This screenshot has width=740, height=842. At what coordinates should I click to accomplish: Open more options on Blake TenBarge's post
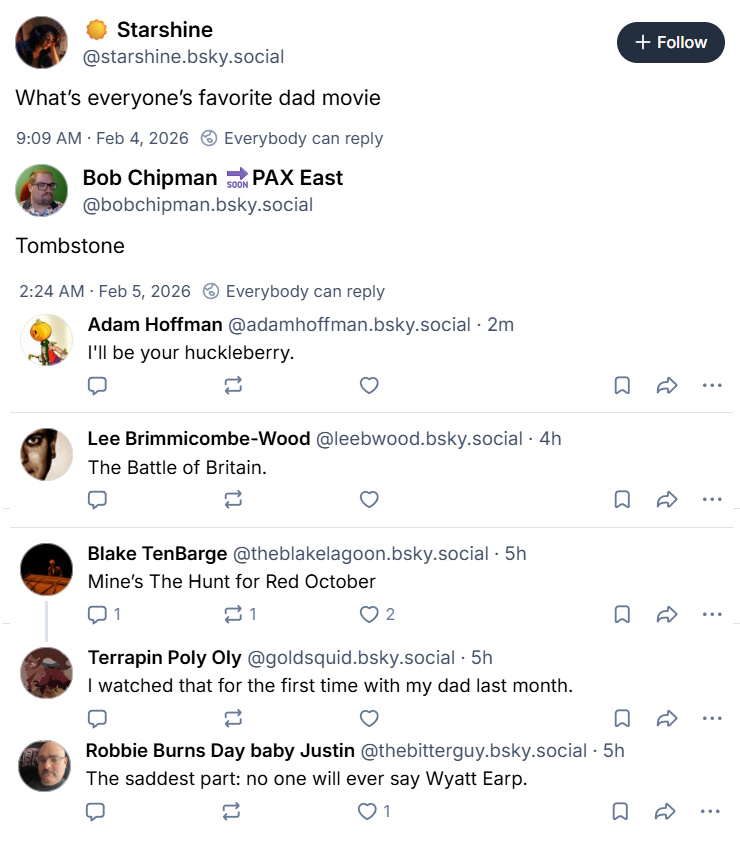tap(712, 614)
